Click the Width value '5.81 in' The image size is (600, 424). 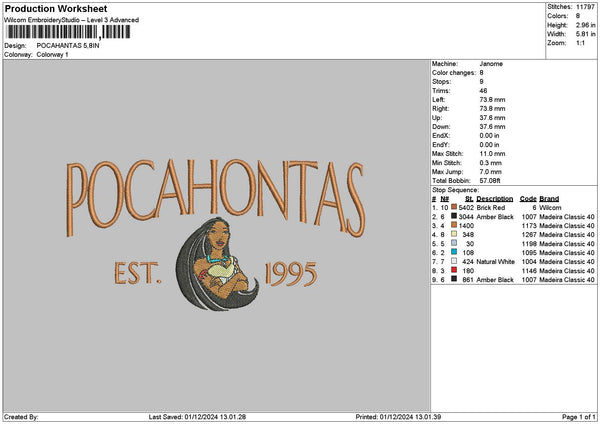[x=585, y=34]
